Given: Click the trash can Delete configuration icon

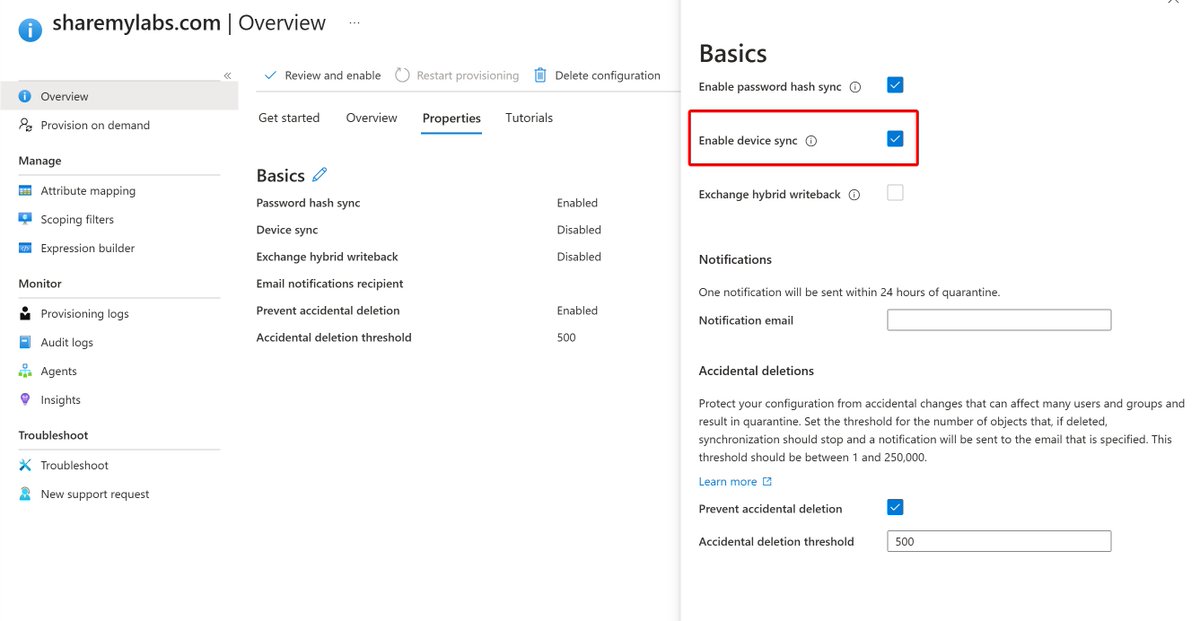Looking at the screenshot, I should pos(540,75).
